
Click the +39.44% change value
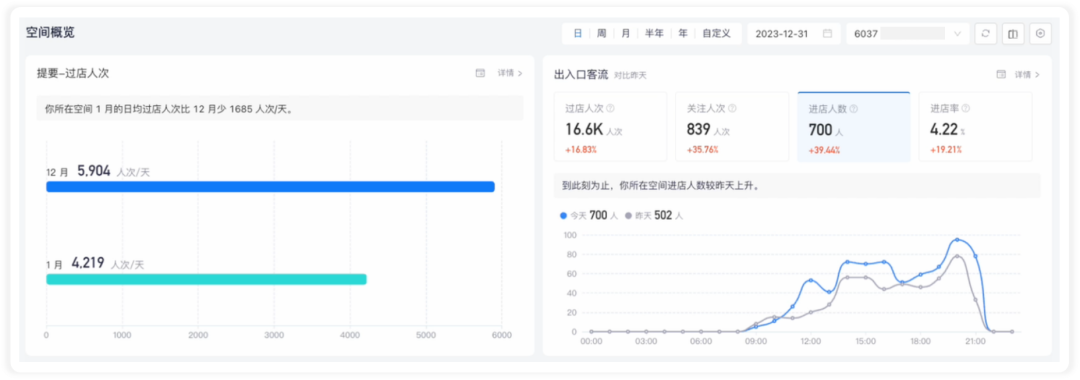tap(824, 150)
